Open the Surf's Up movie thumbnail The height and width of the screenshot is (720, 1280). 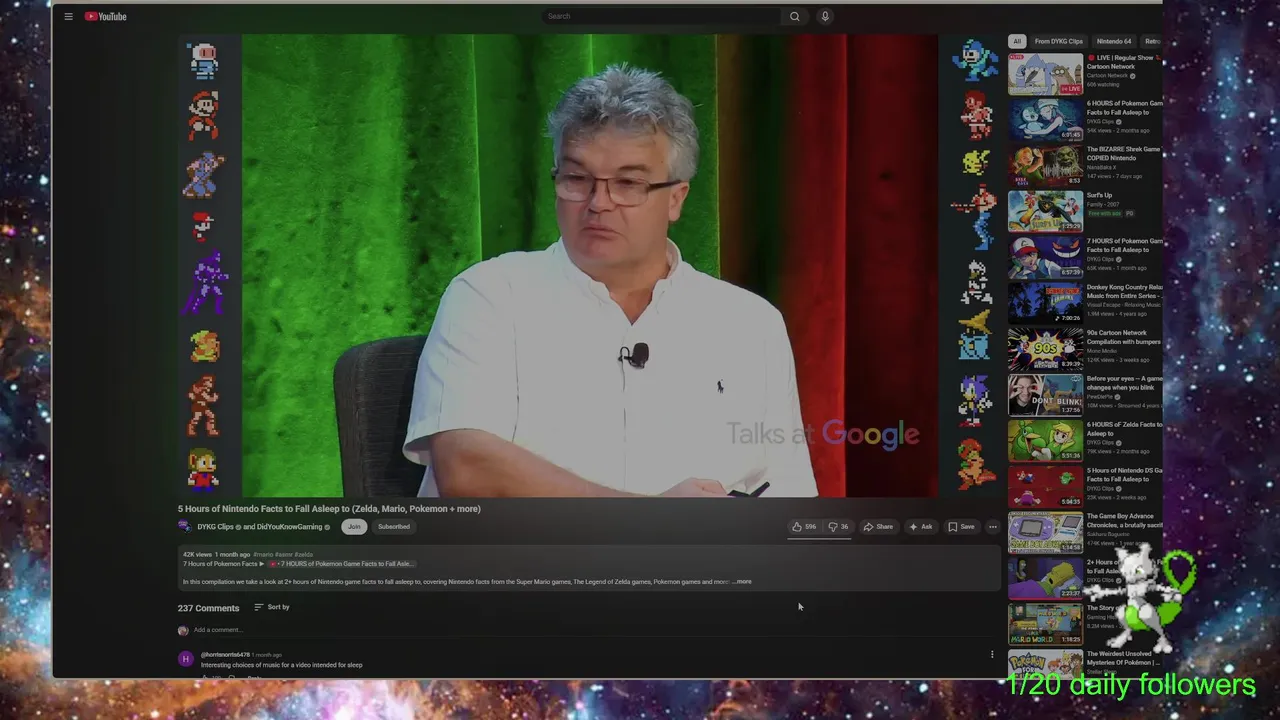coord(1045,212)
